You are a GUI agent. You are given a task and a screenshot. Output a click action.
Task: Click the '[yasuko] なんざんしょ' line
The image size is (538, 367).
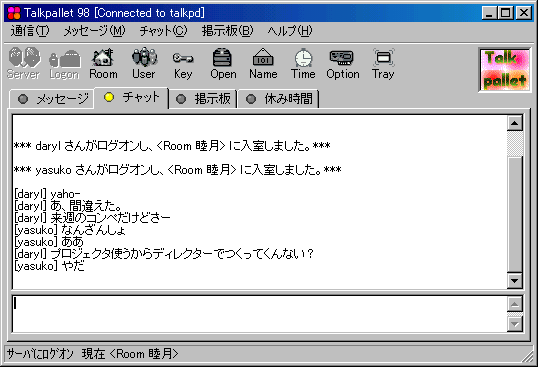point(70,230)
